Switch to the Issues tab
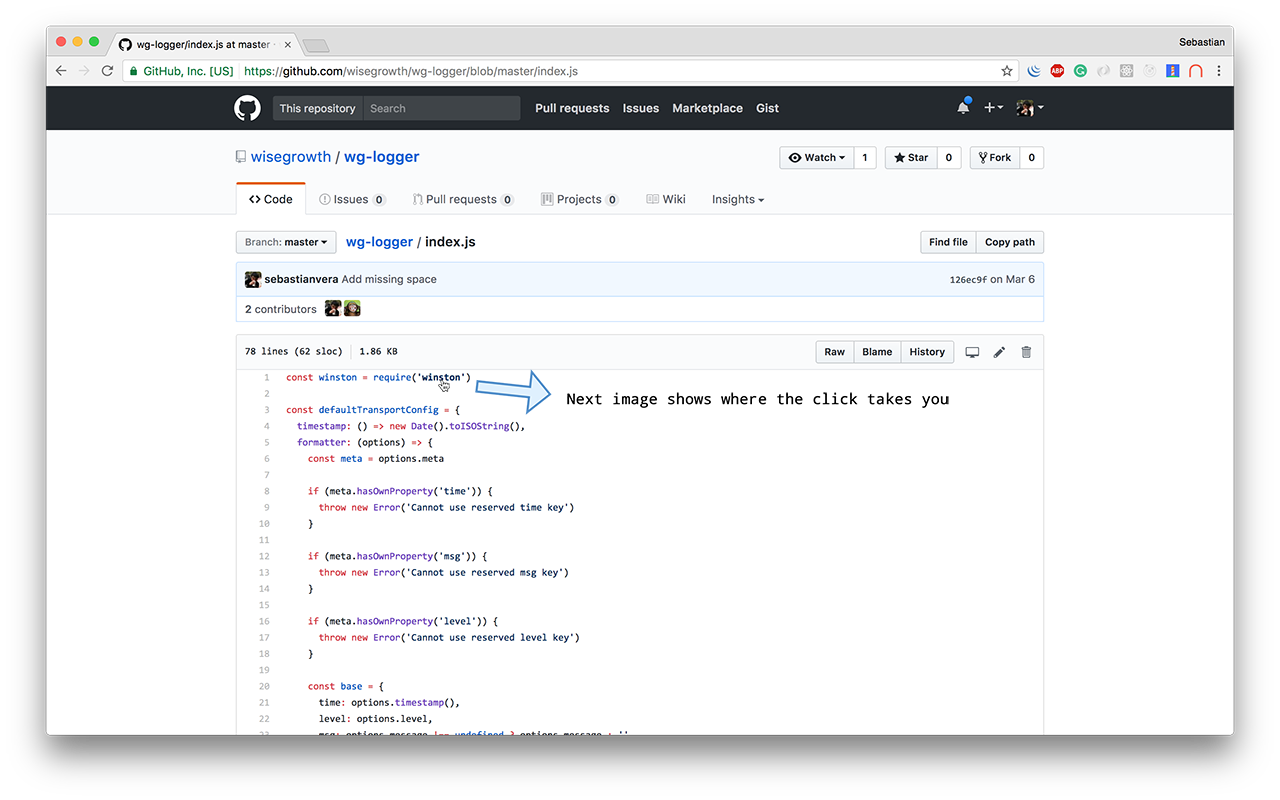Image resolution: width=1280 pixels, height=800 pixels. 352,199
